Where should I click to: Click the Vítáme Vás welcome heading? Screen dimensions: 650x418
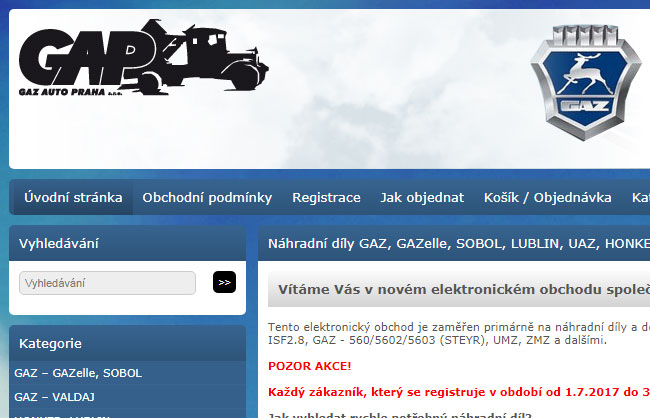tap(459, 289)
